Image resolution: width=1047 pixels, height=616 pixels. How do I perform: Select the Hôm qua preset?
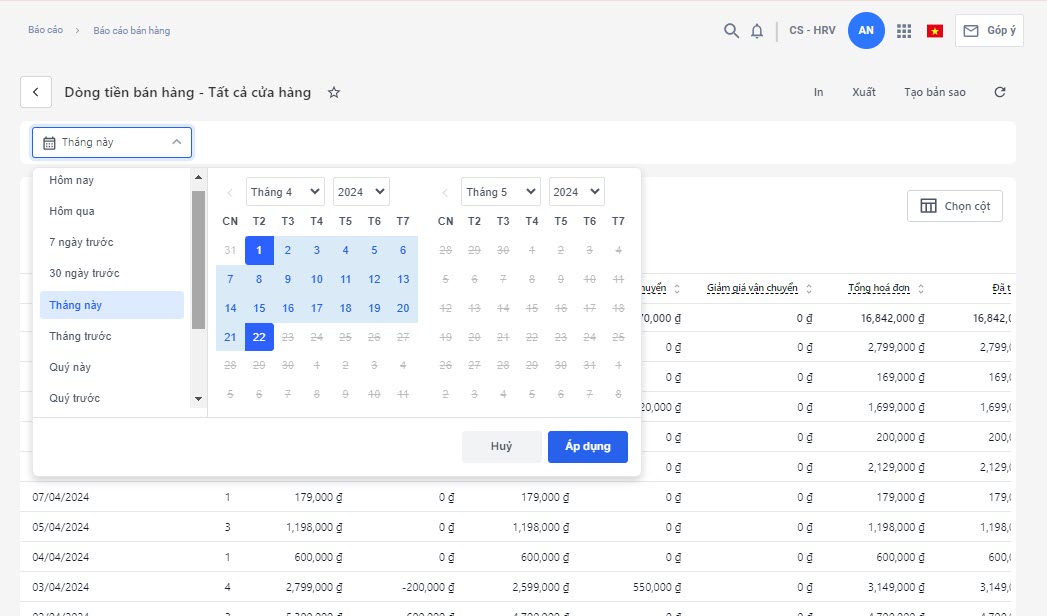coord(72,211)
